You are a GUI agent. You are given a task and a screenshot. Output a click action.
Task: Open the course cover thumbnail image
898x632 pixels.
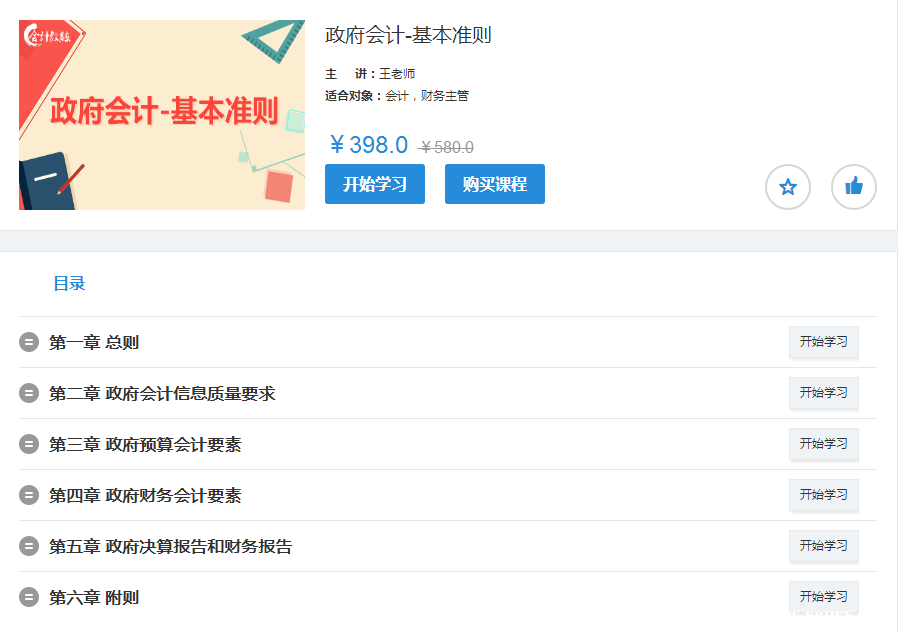(x=162, y=114)
